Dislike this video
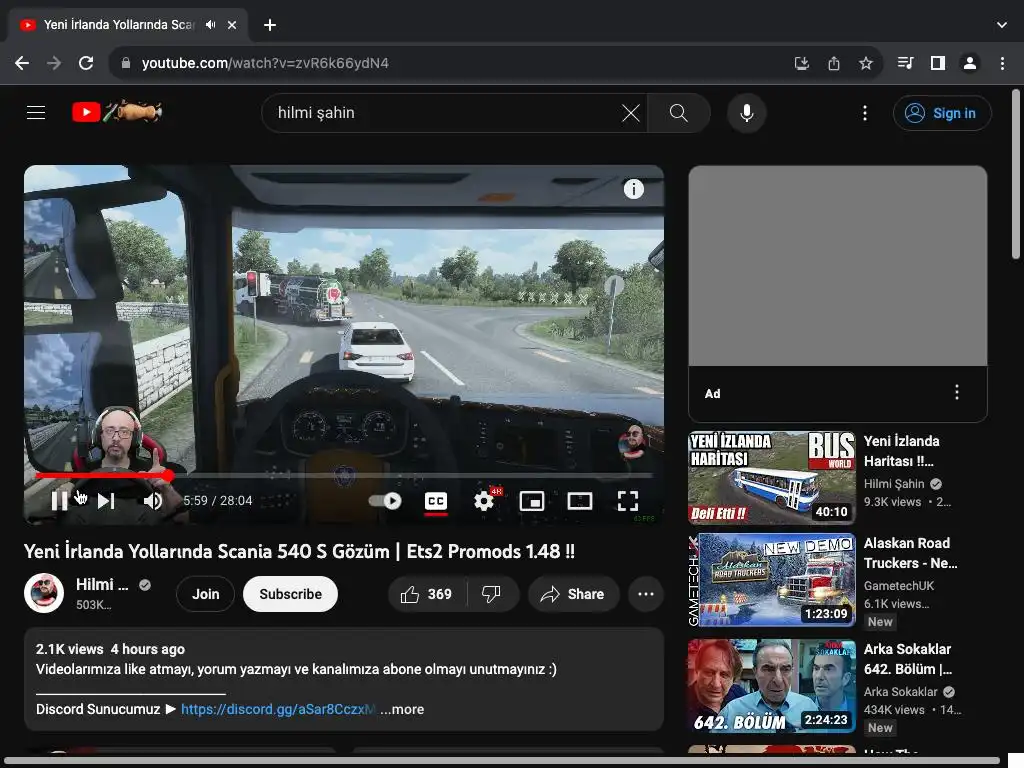Screen dimensions: 1024x768 492,594
